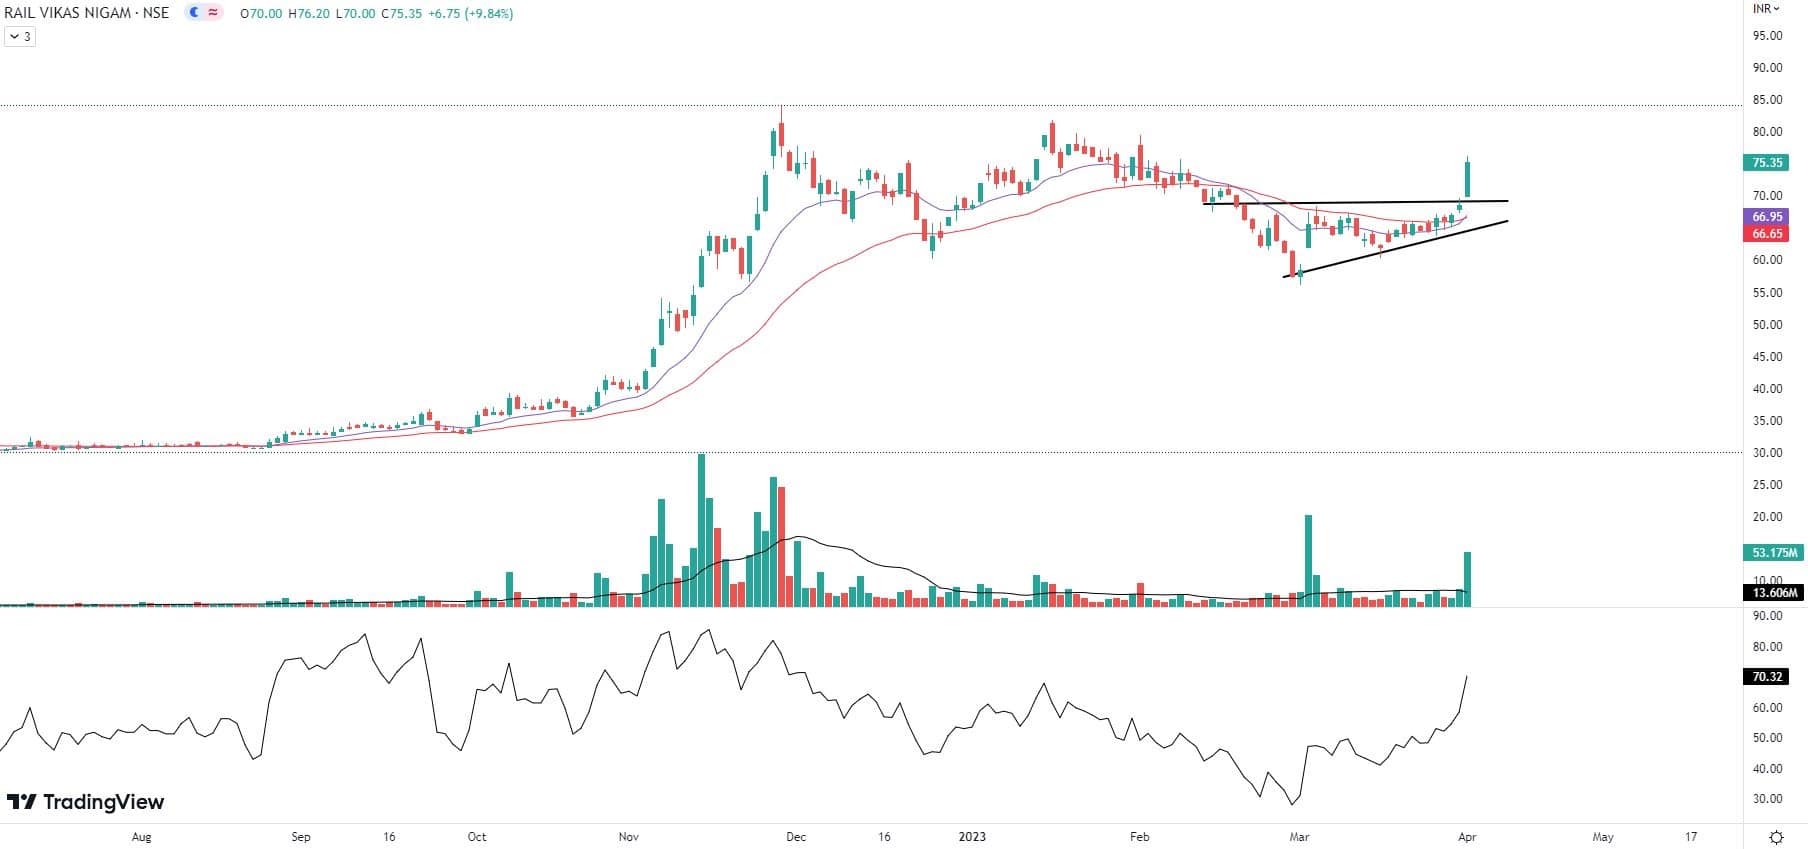Screen dimensions: 1808x849
Task: Click the O70.00 open price value
Action: click(263, 14)
